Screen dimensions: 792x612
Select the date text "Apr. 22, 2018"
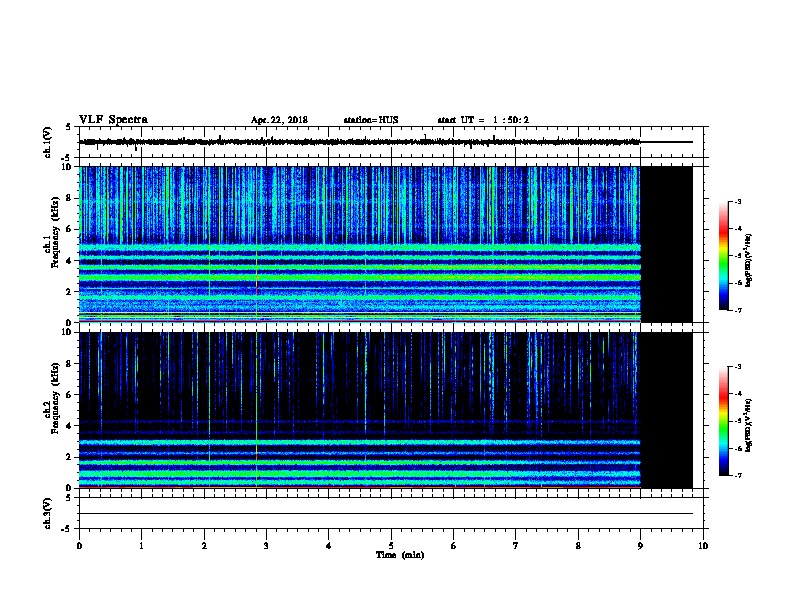pos(279,120)
